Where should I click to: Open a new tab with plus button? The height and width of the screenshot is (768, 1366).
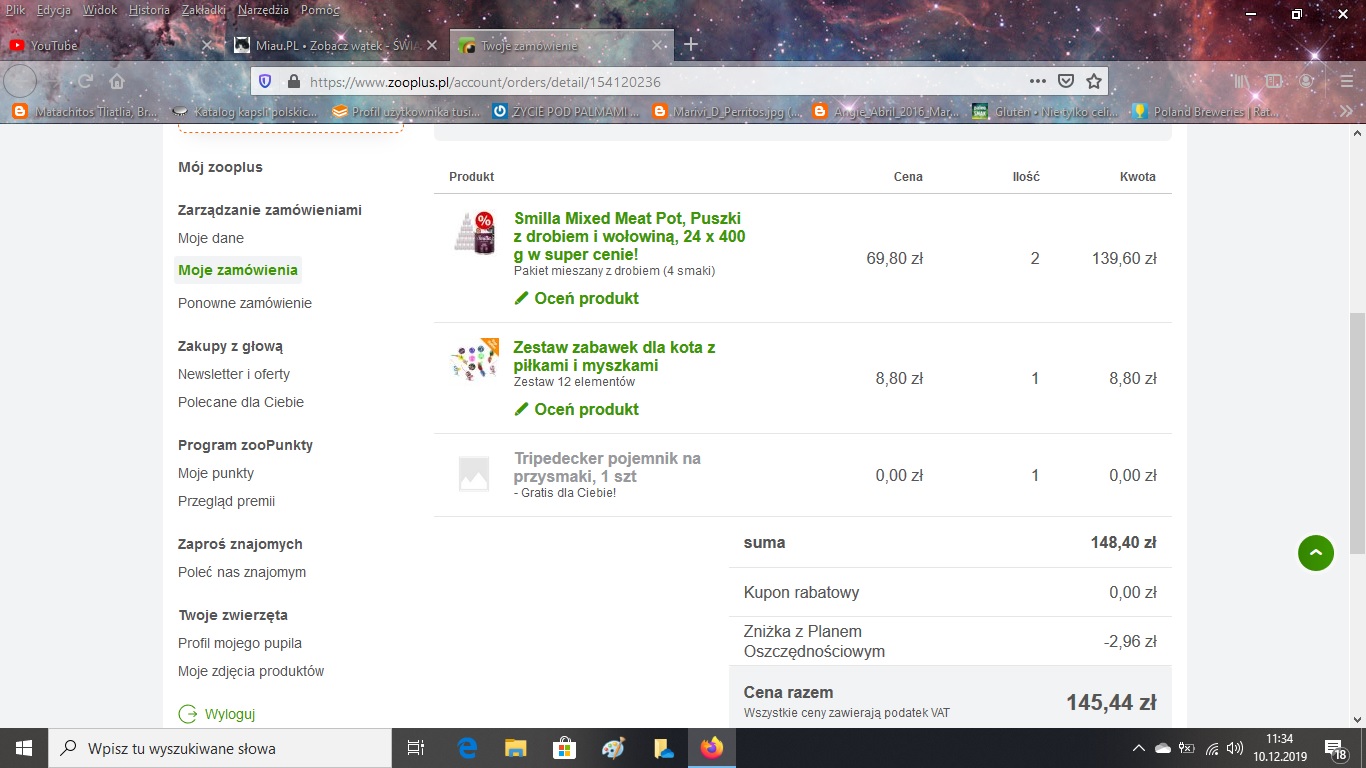[691, 45]
